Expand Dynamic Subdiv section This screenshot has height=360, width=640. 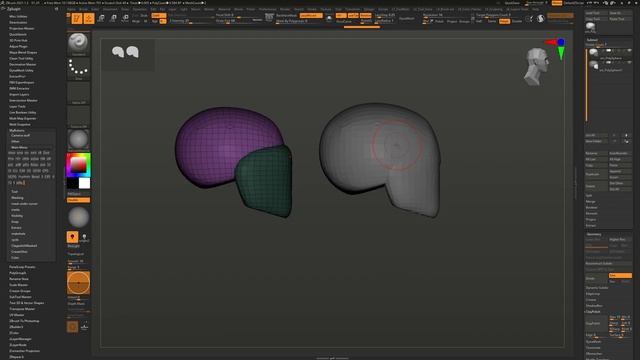click(597, 288)
